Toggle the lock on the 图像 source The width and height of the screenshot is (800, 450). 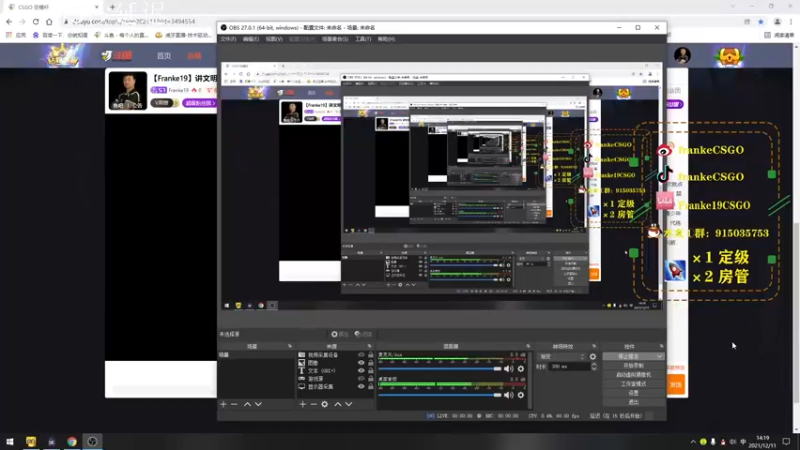point(370,363)
